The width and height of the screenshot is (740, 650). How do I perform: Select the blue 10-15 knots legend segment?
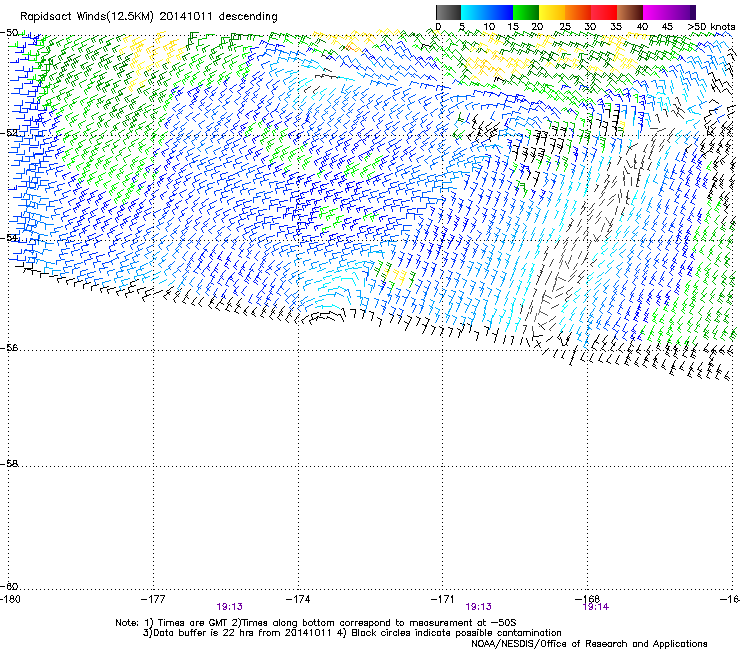[500, 12]
